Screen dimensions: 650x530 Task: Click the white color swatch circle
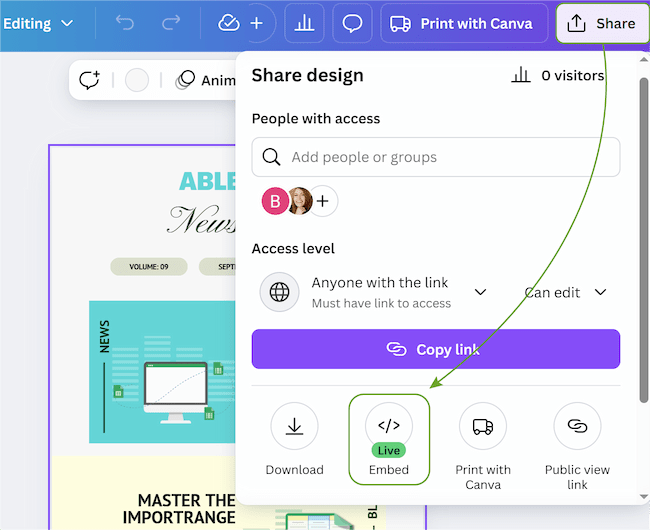click(137, 80)
